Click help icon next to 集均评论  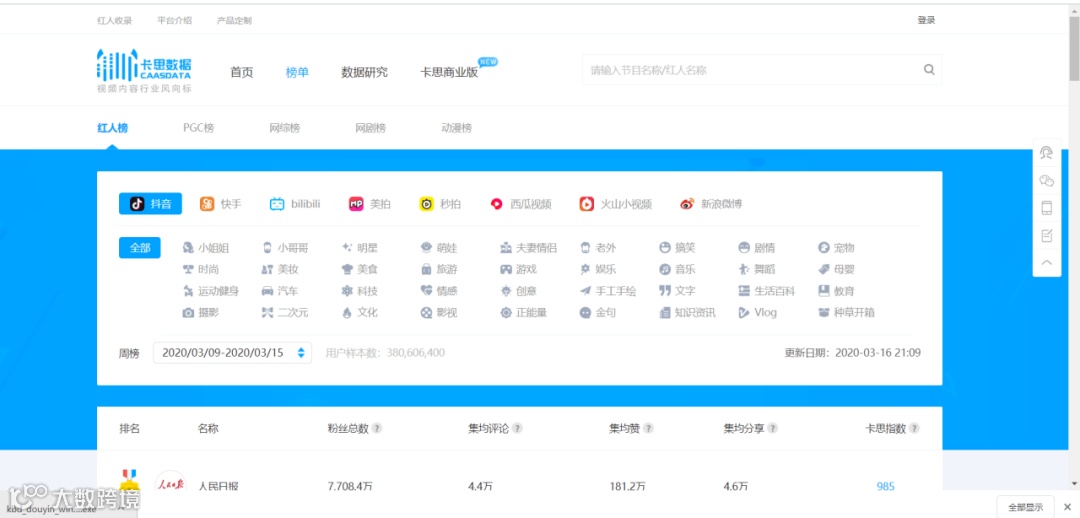click(x=517, y=428)
